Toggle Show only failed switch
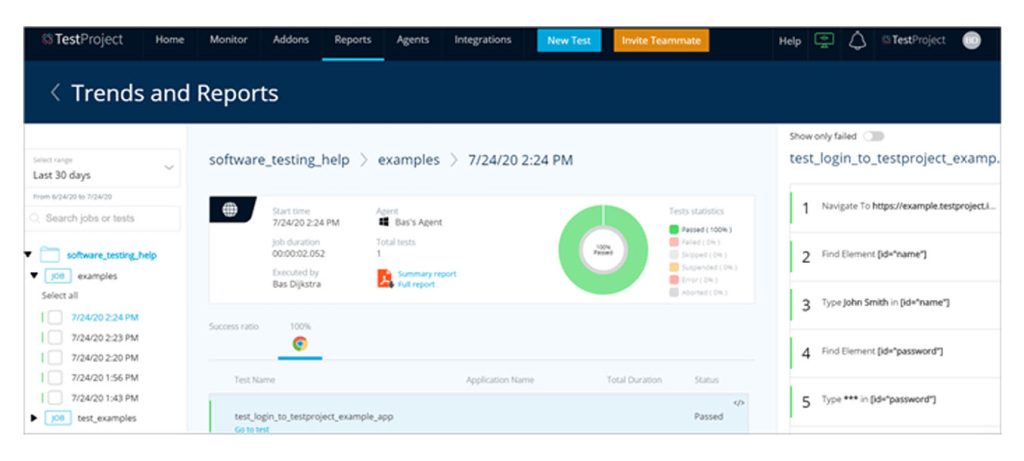 pos(873,136)
